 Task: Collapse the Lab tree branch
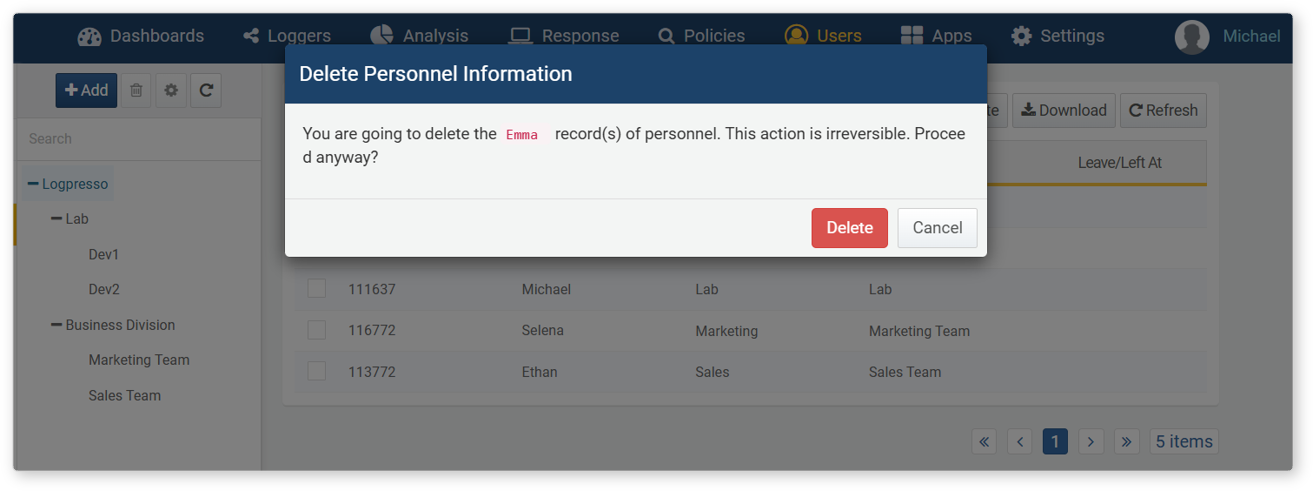pyautogui.click(x=57, y=219)
